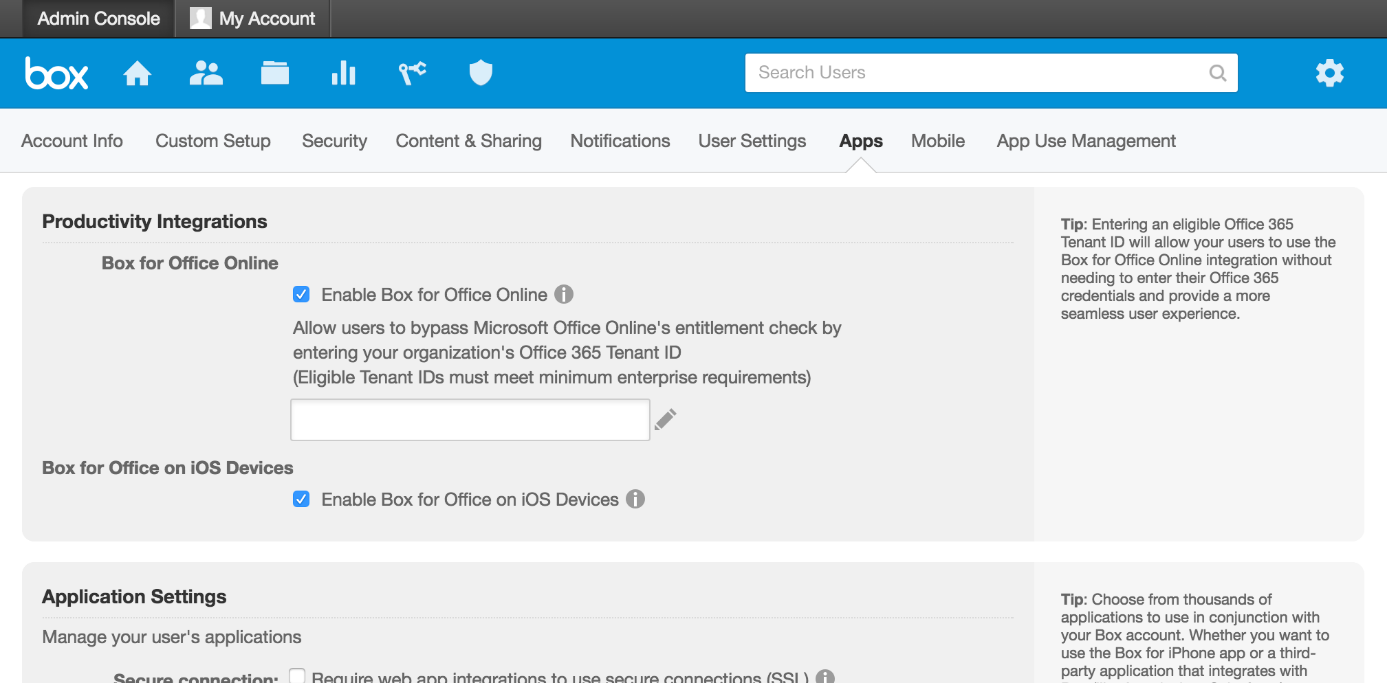The width and height of the screenshot is (1387, 683).
Task: Click the Secure connection label
Action: [x=196, y=679]
